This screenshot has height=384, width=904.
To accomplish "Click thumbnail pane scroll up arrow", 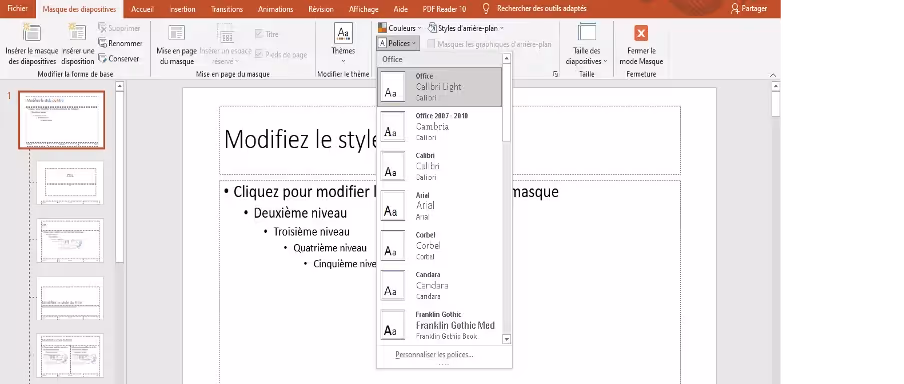I will point(120,86).
